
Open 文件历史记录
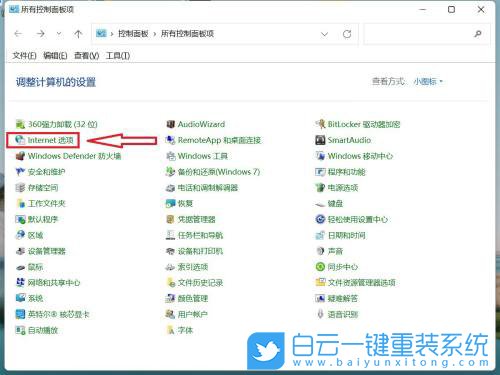click(194, 283)
